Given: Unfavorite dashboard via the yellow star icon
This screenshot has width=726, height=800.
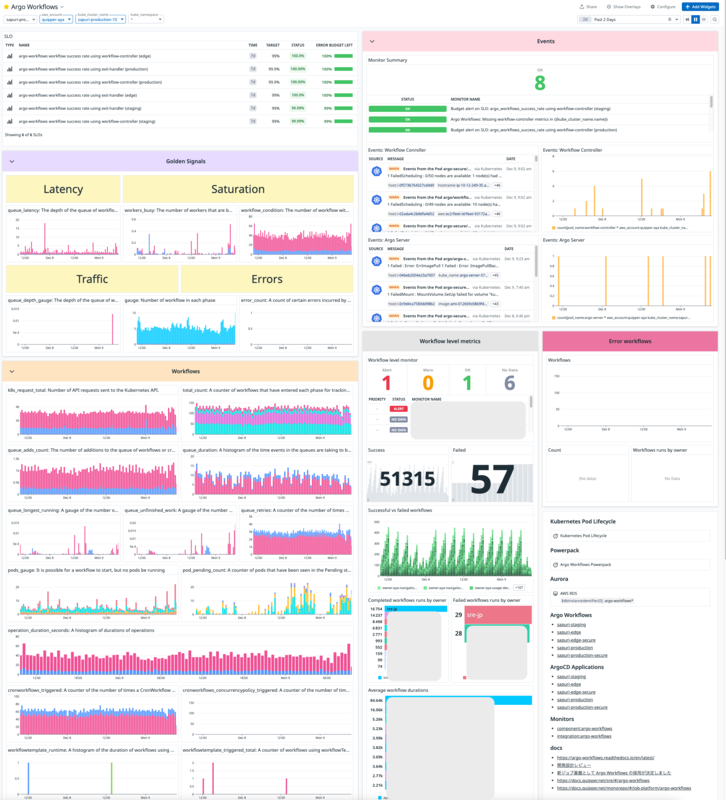Looking at the screenshot, I should (x=6, y=7).
